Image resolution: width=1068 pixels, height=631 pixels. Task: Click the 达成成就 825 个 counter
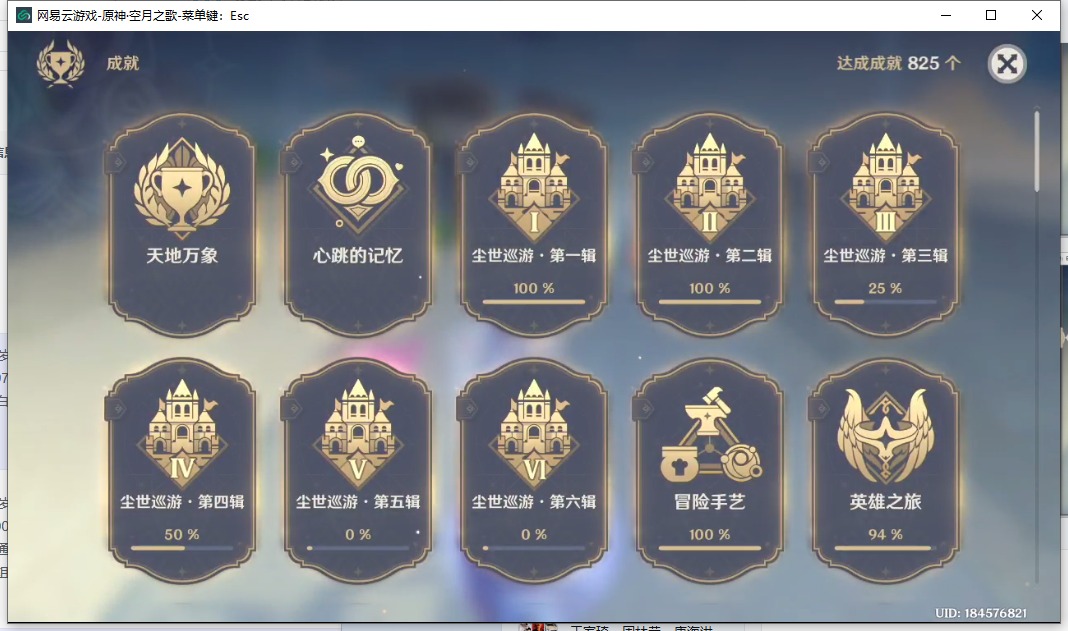898,63
